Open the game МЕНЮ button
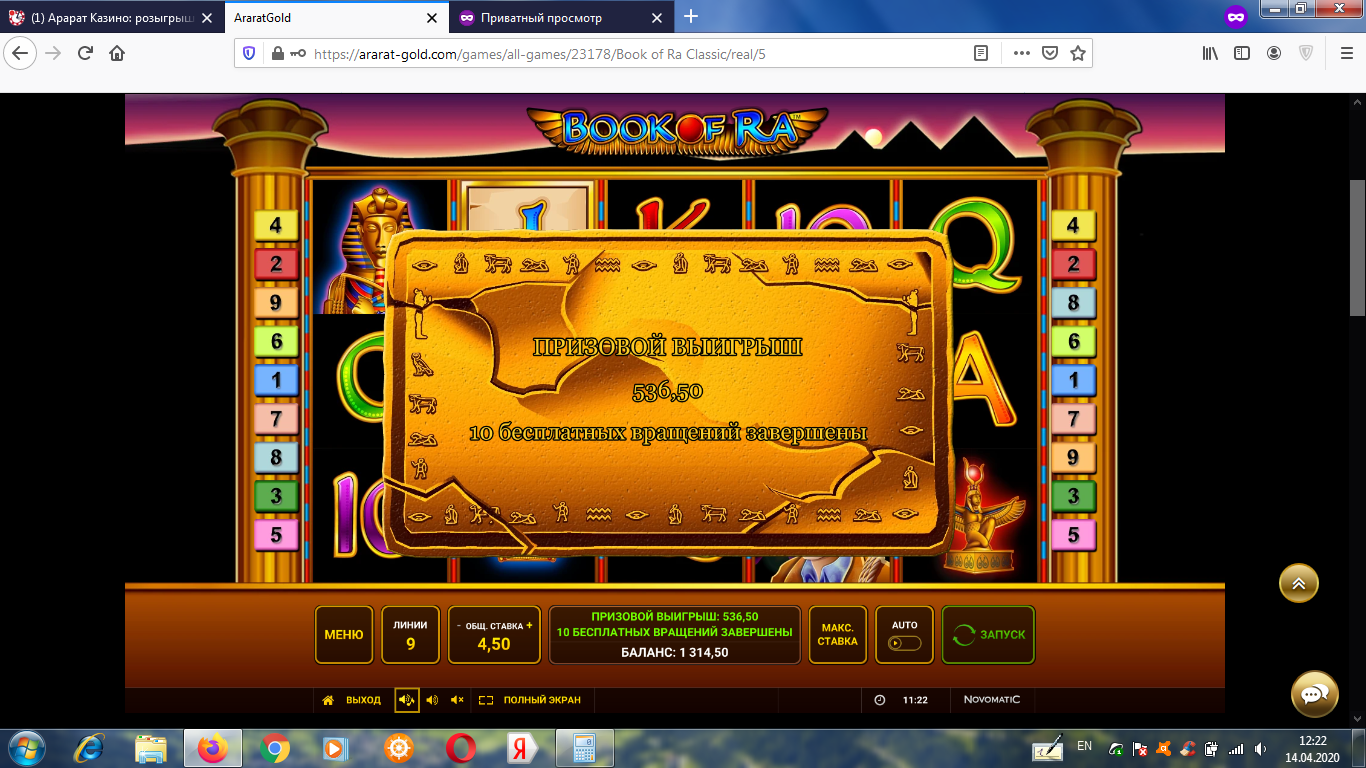Screen dimensions: 1366x768 344,635
